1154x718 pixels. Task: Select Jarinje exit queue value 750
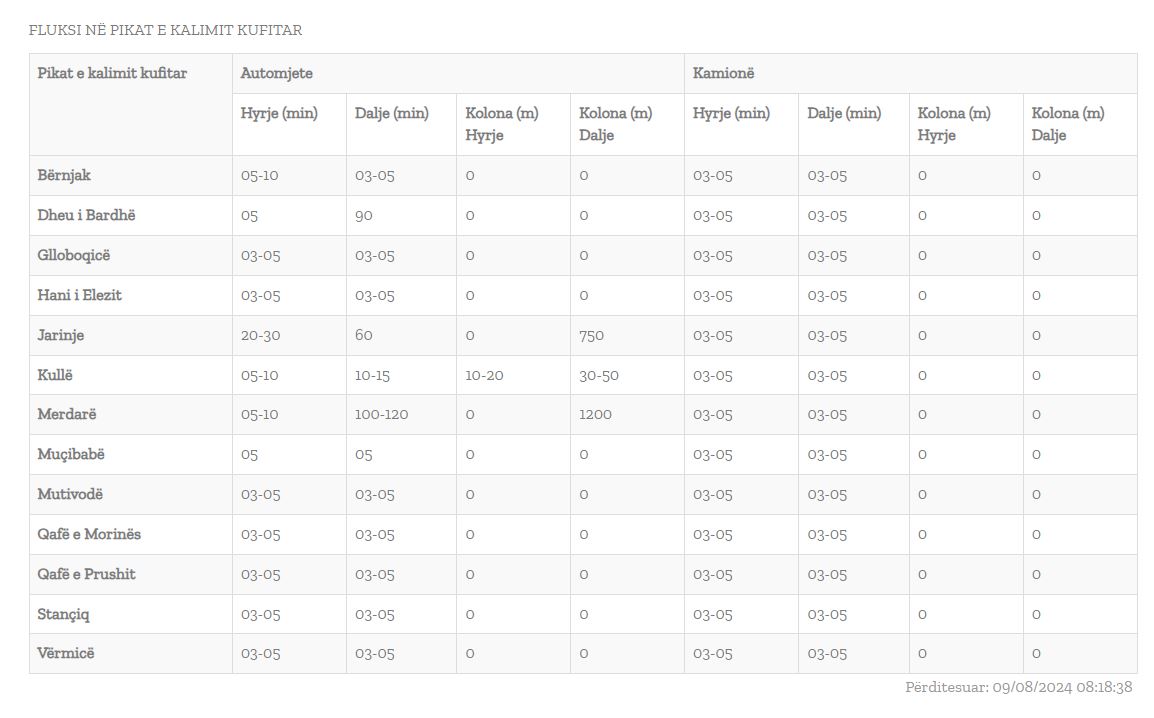point(591,335)
